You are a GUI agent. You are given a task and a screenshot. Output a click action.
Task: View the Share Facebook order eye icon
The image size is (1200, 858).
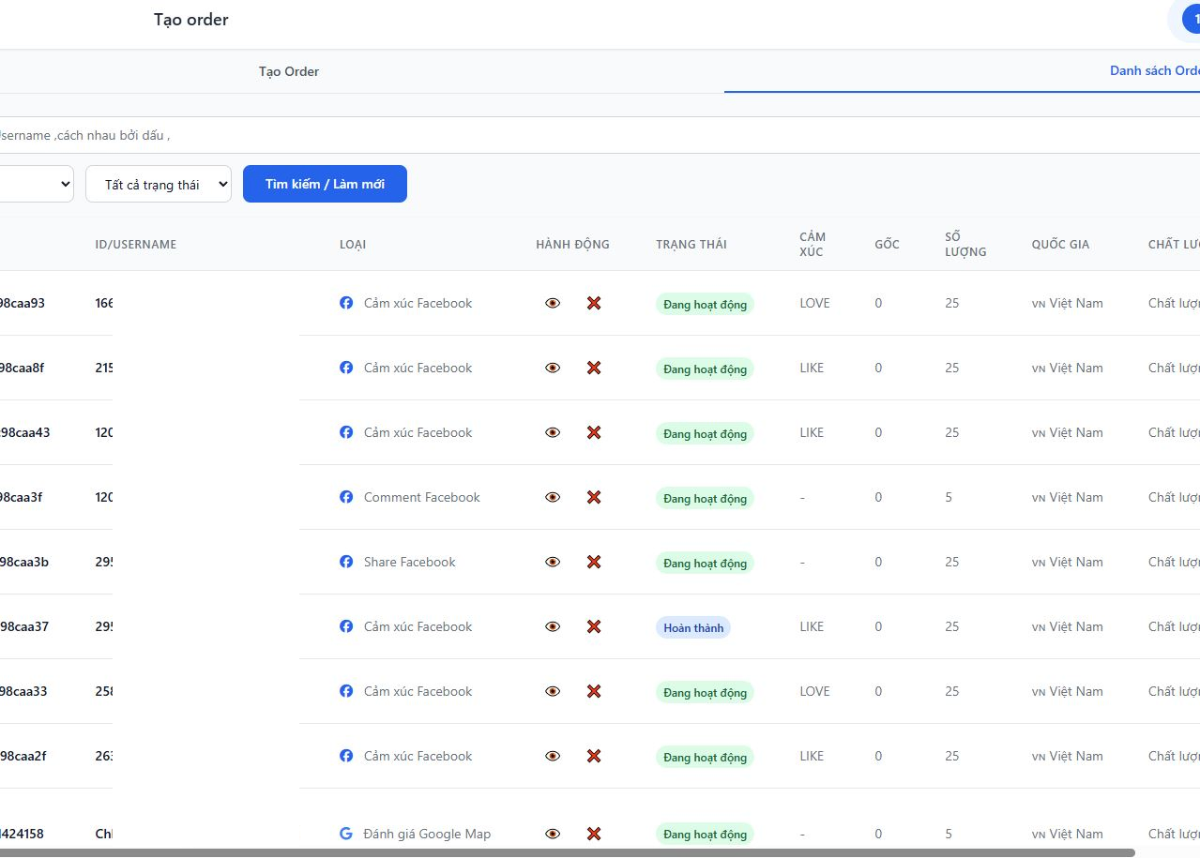pos(553,562)
